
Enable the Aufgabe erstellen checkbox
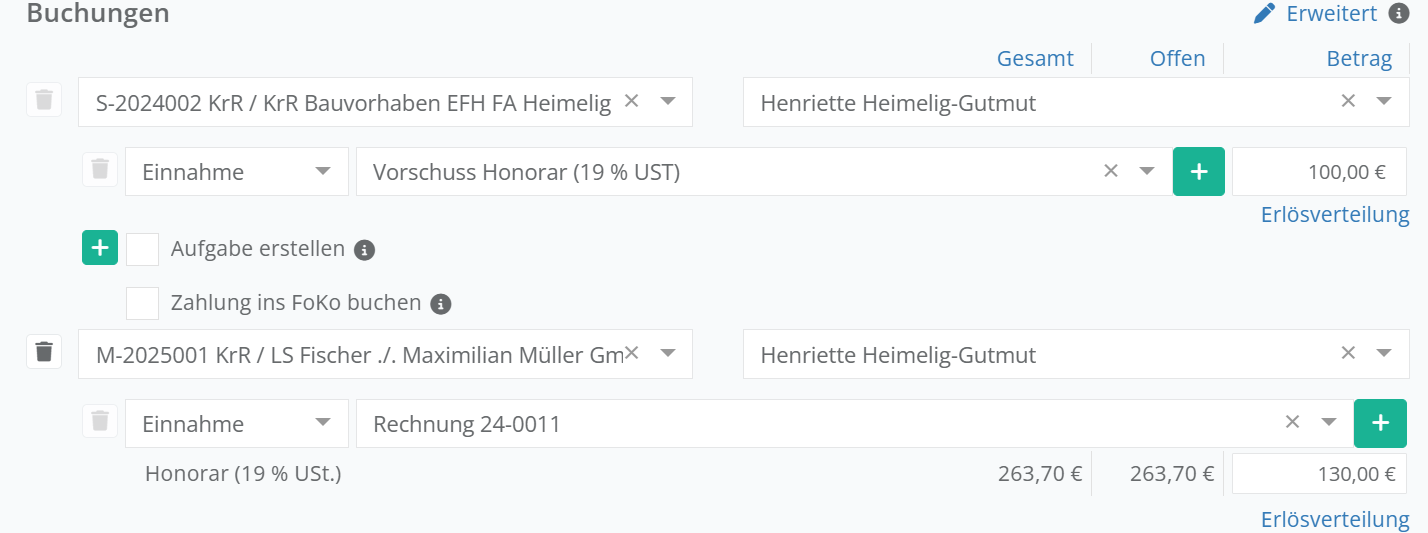click(x=143, y=249)
